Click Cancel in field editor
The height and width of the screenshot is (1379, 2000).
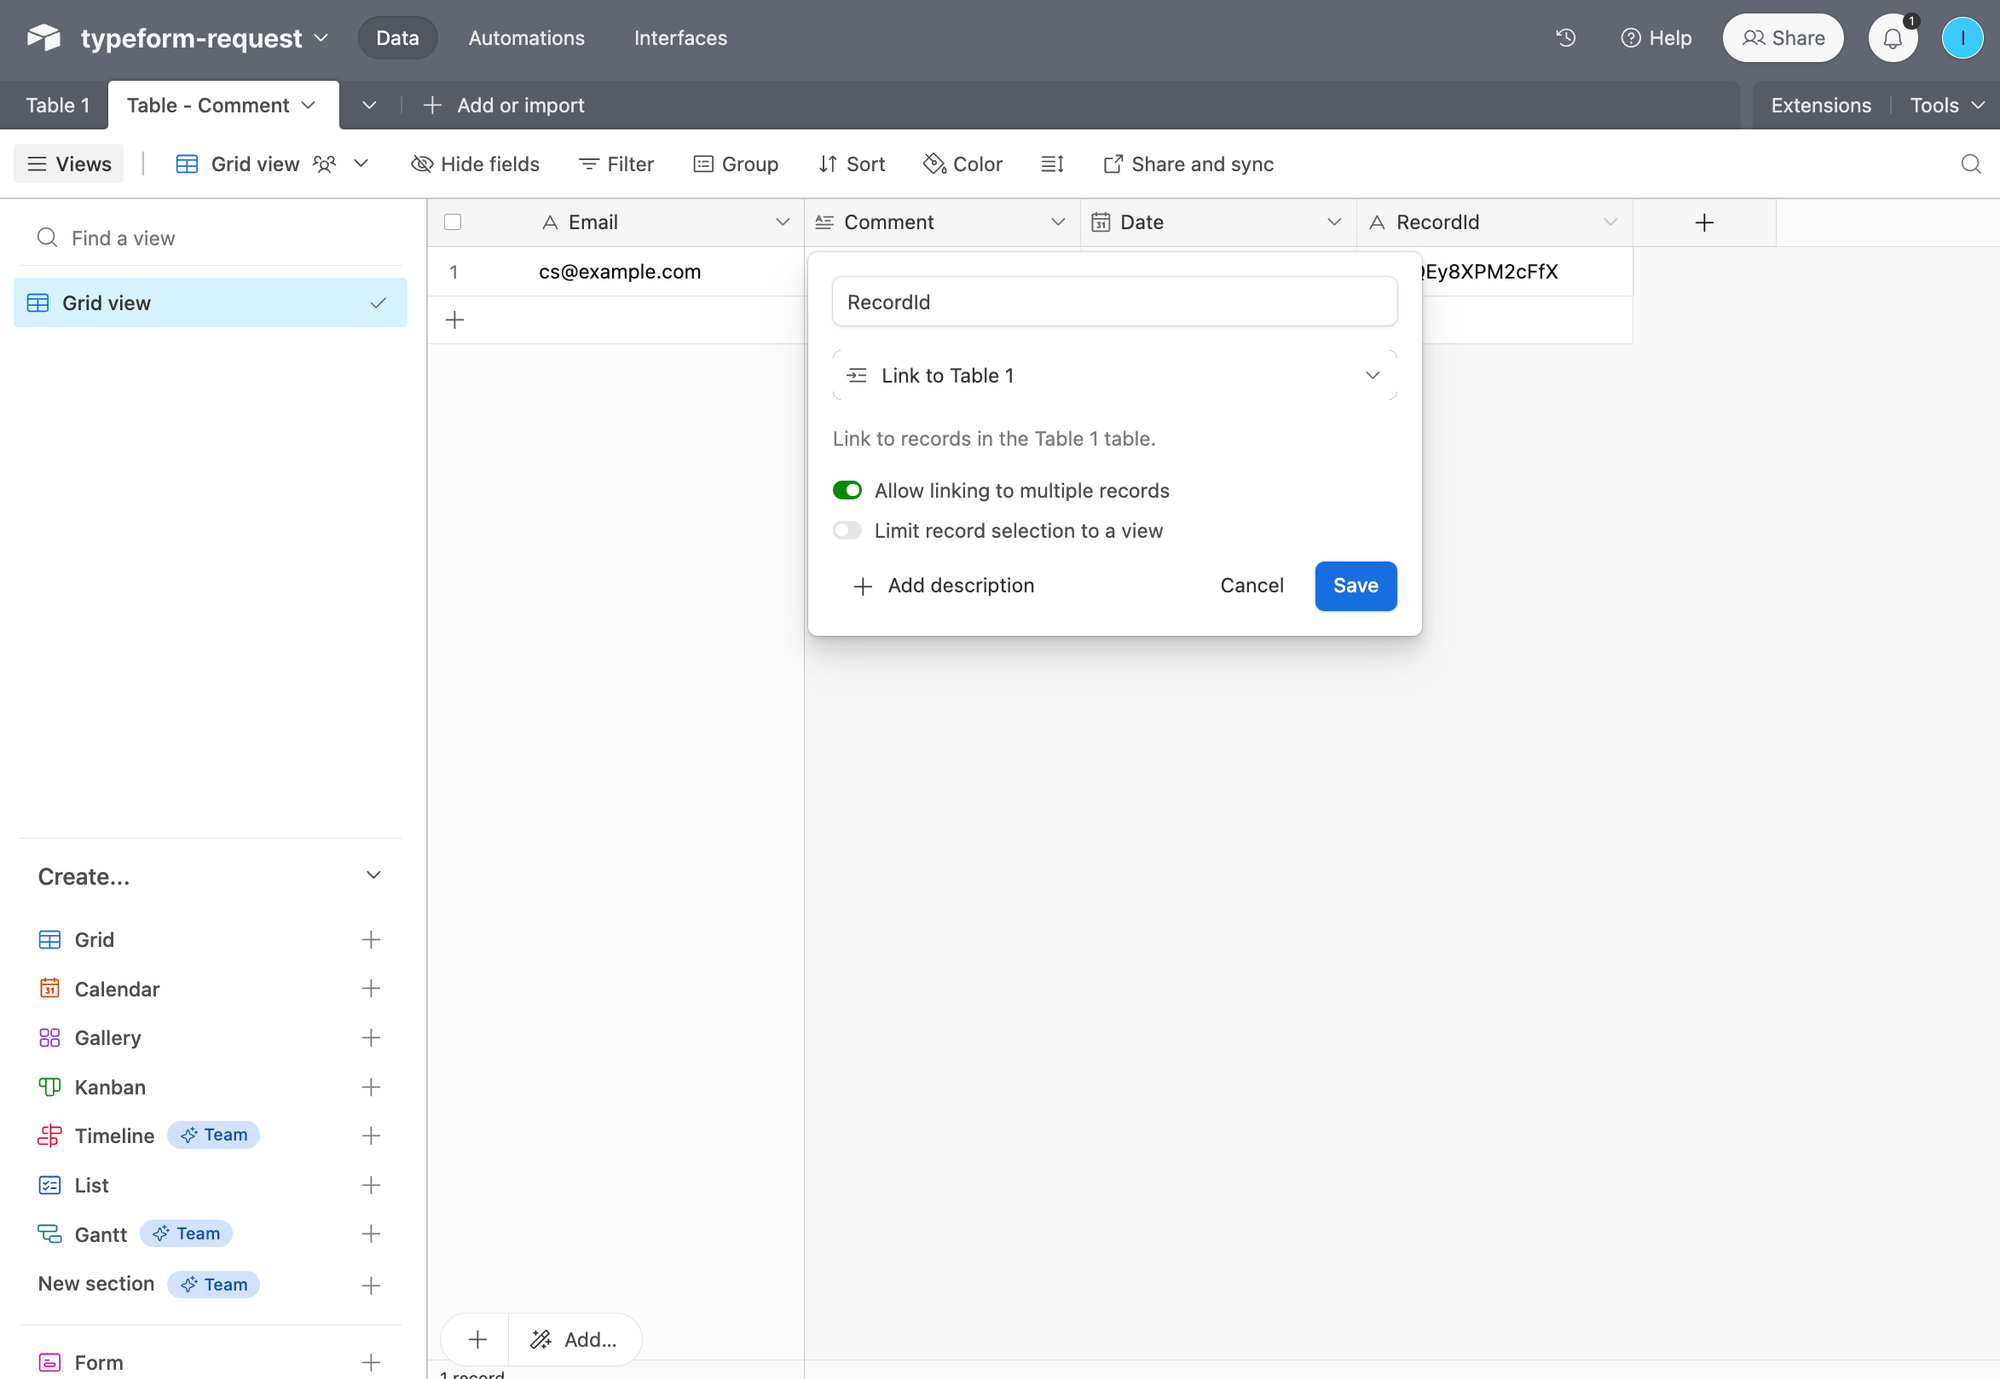coord(1251,586)
